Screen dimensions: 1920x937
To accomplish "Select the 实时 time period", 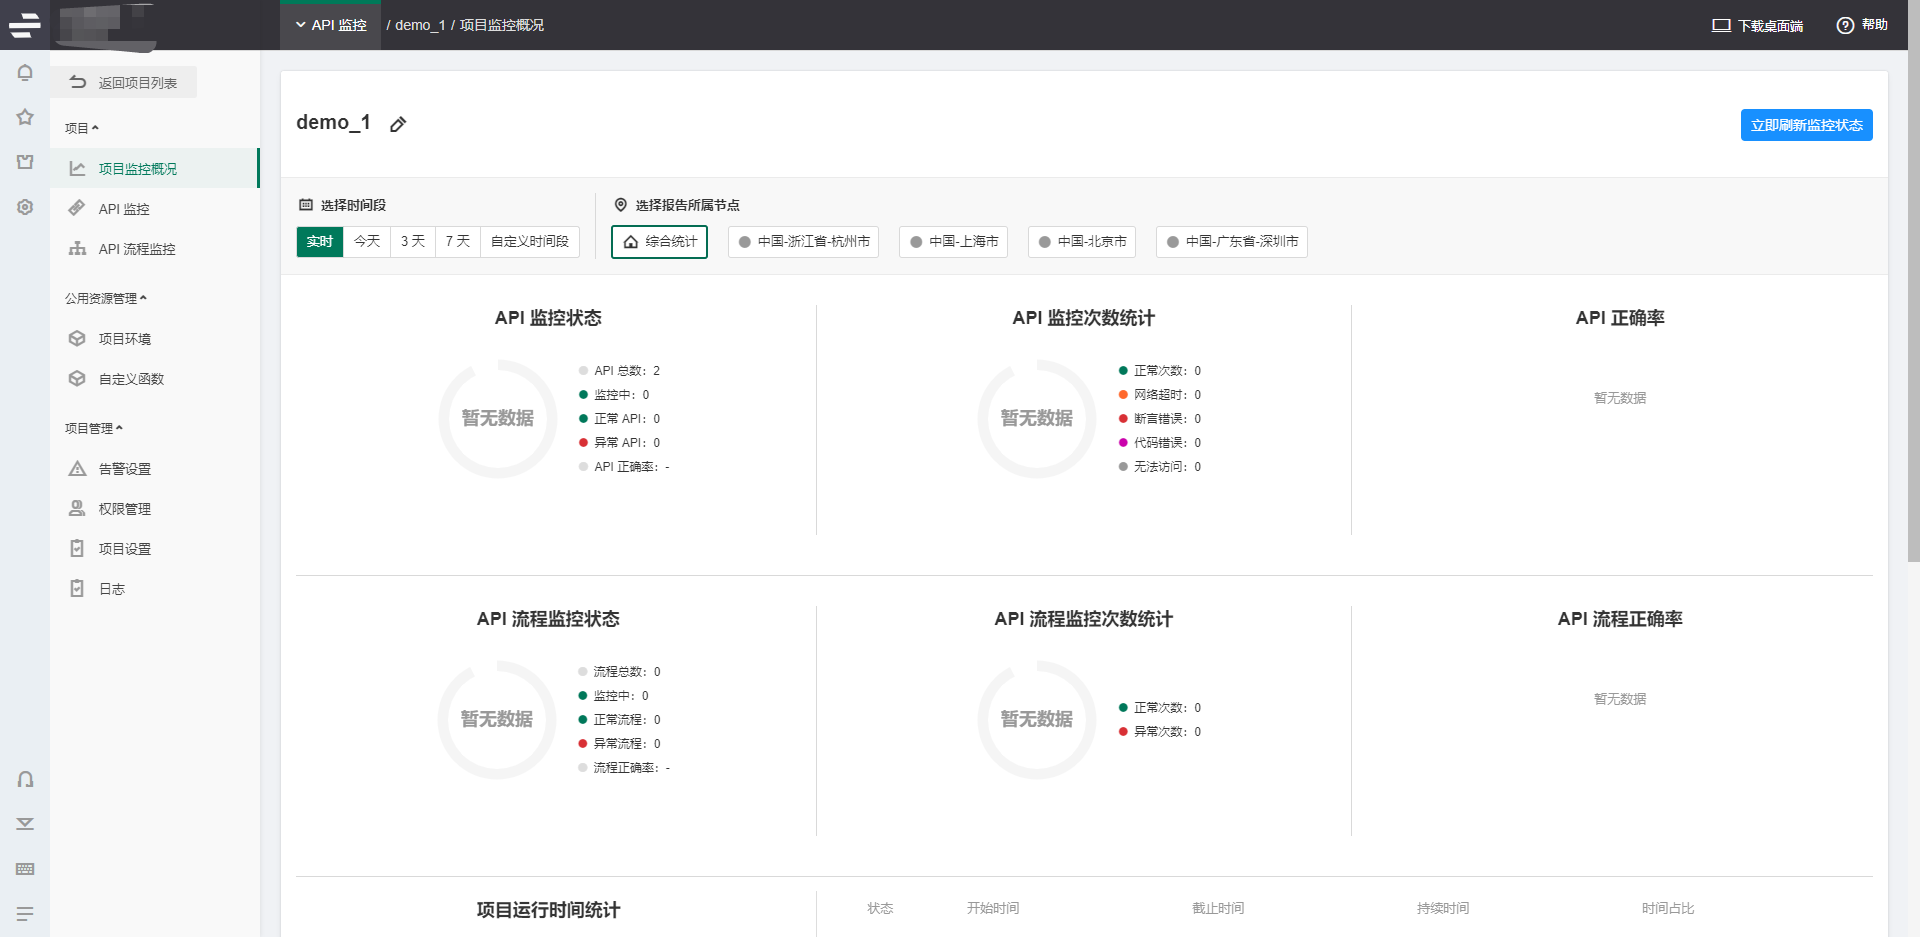I will tap(320, 242).
